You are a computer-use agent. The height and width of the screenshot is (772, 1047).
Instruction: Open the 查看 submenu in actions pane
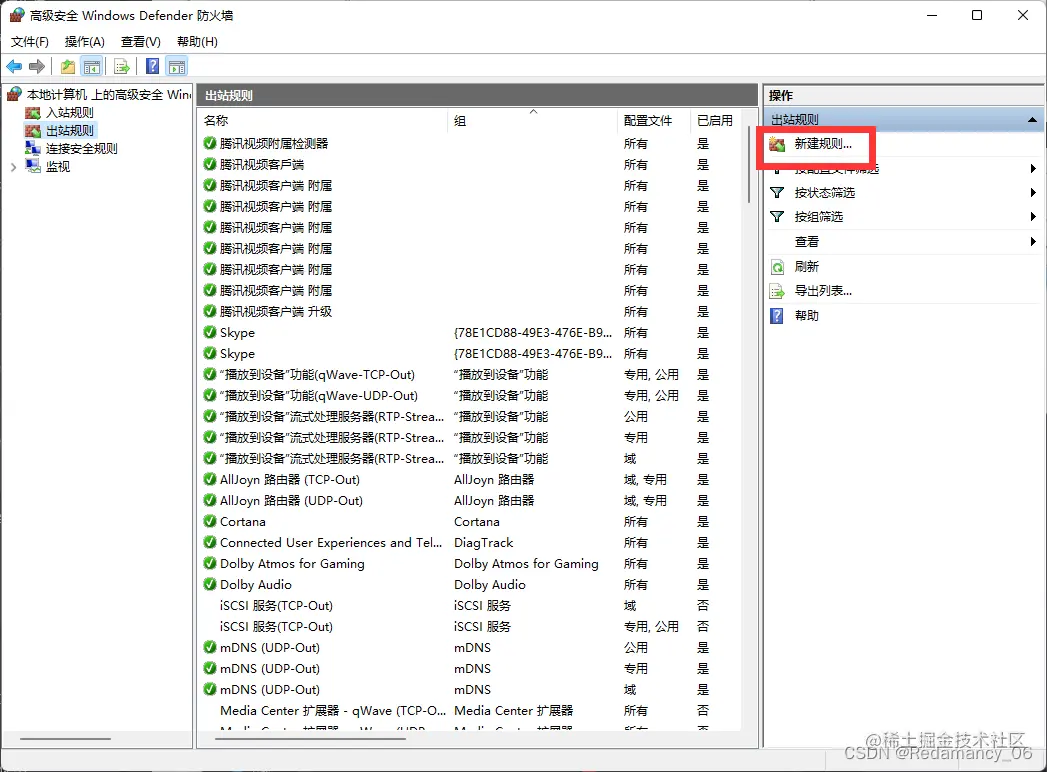click(903, 241)
